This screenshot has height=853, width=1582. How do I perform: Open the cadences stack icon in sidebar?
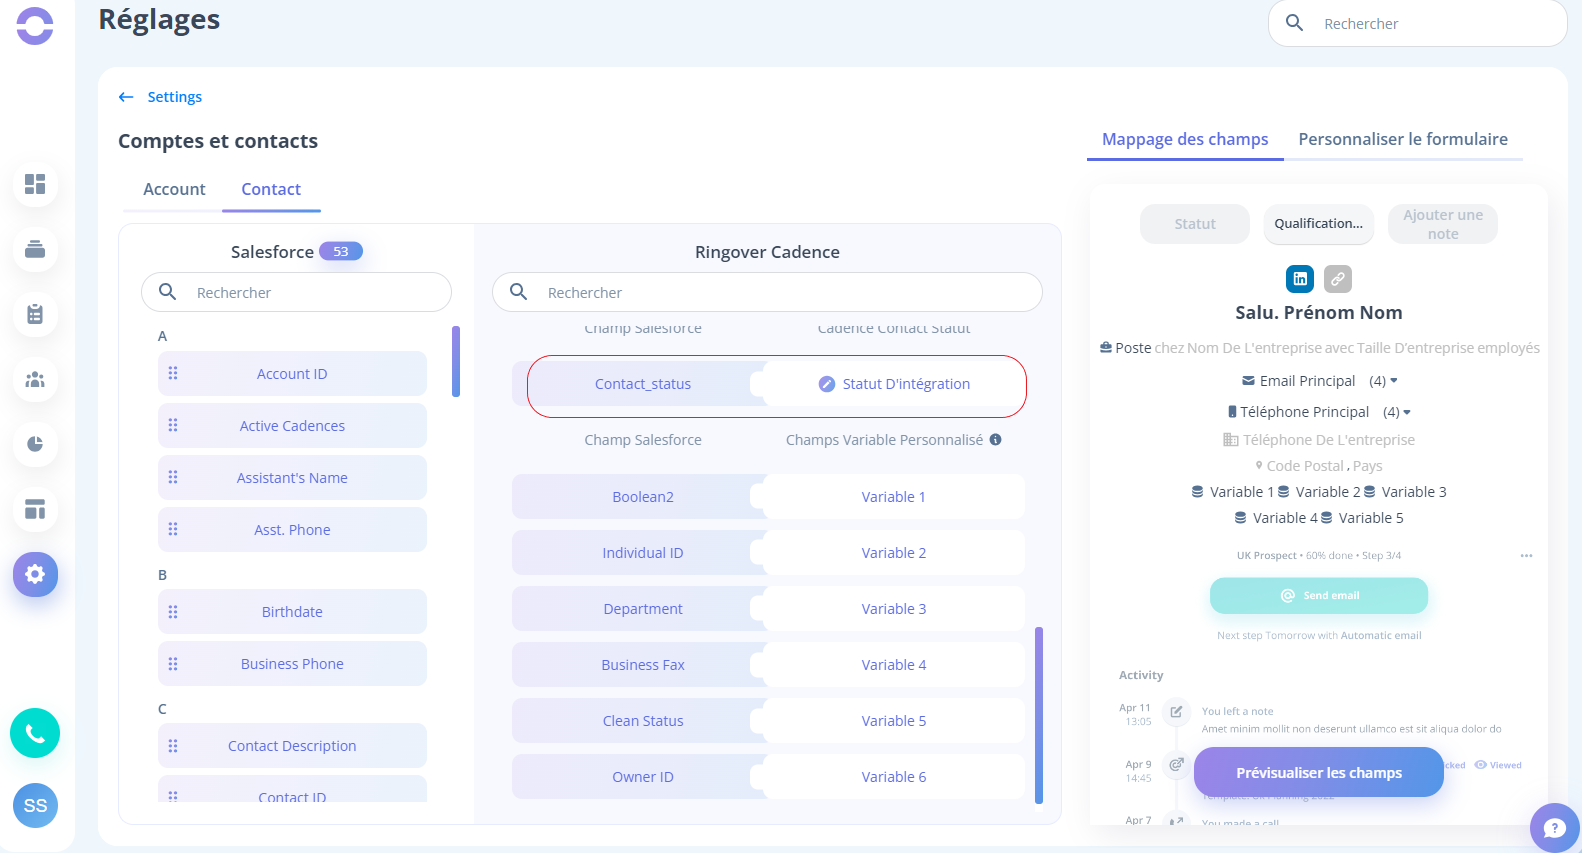click(35, 249)
